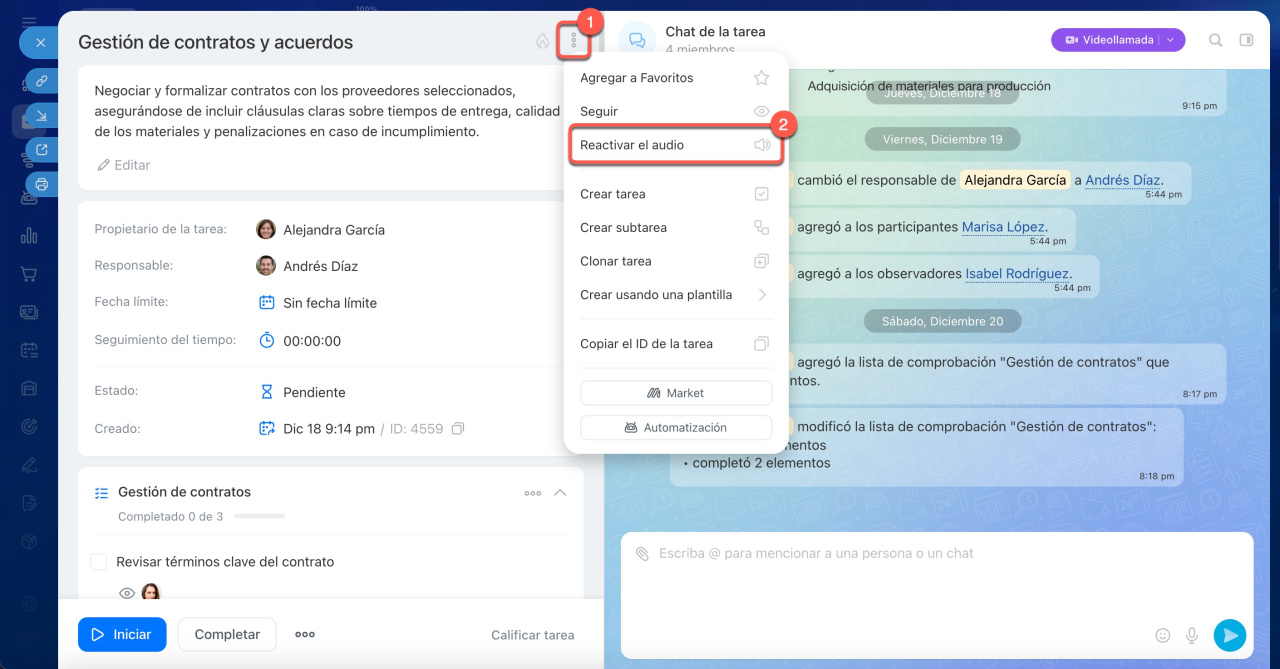This screenshot has width=1280, height=669.
Task: Open the emoji picker in chat
Action: pos(1162,635)
